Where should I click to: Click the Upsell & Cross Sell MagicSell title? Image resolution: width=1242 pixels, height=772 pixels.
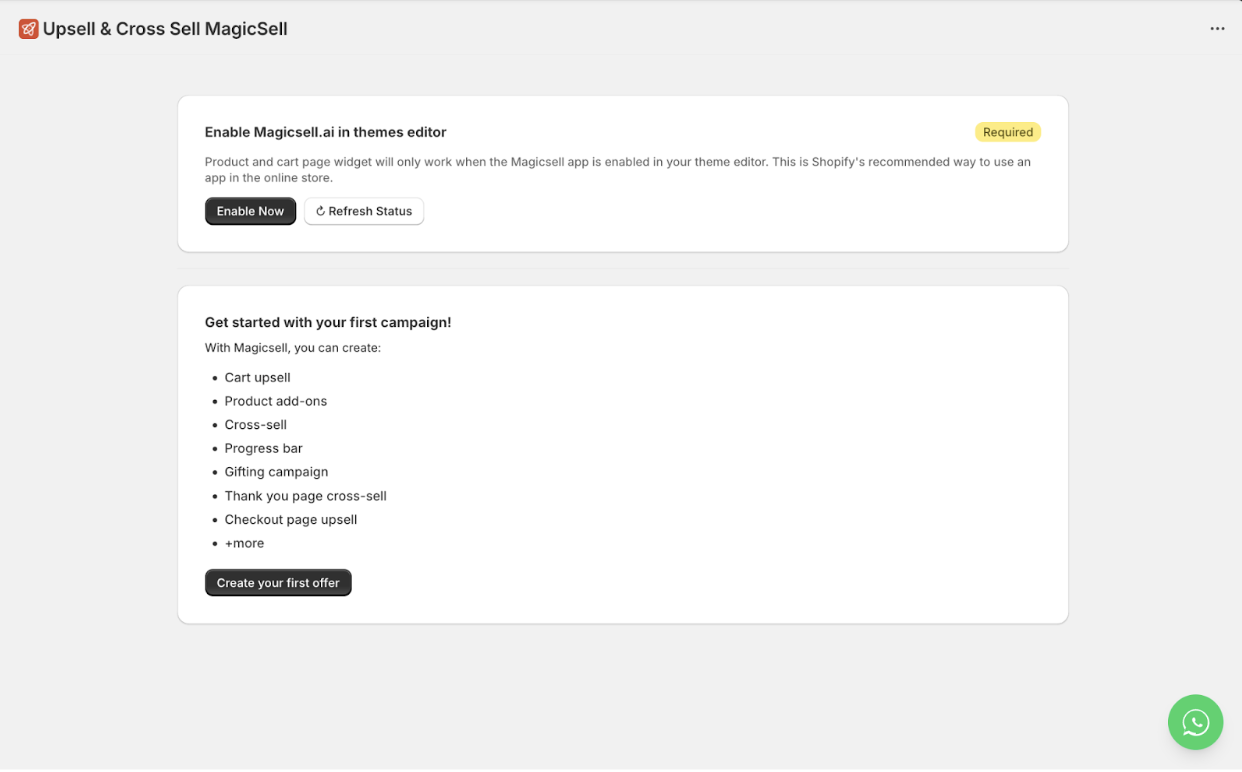click(165, 29)
